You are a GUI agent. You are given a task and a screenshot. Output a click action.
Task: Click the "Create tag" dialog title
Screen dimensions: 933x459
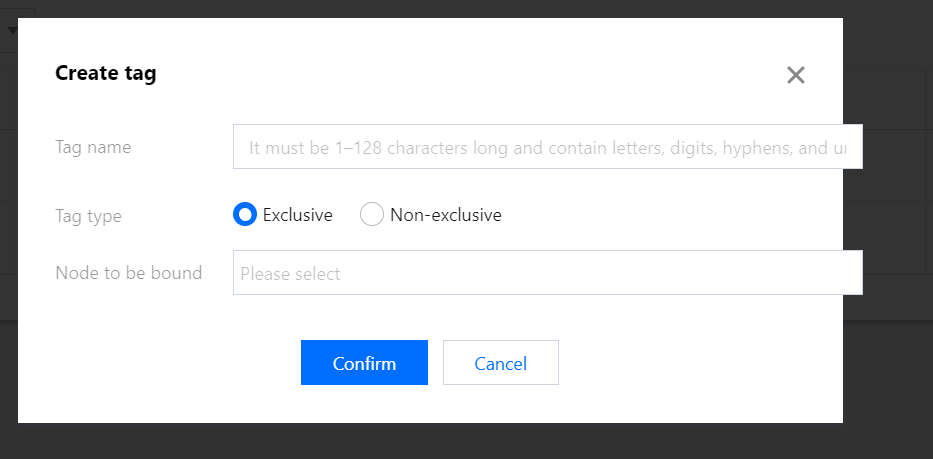coord(105,73)
